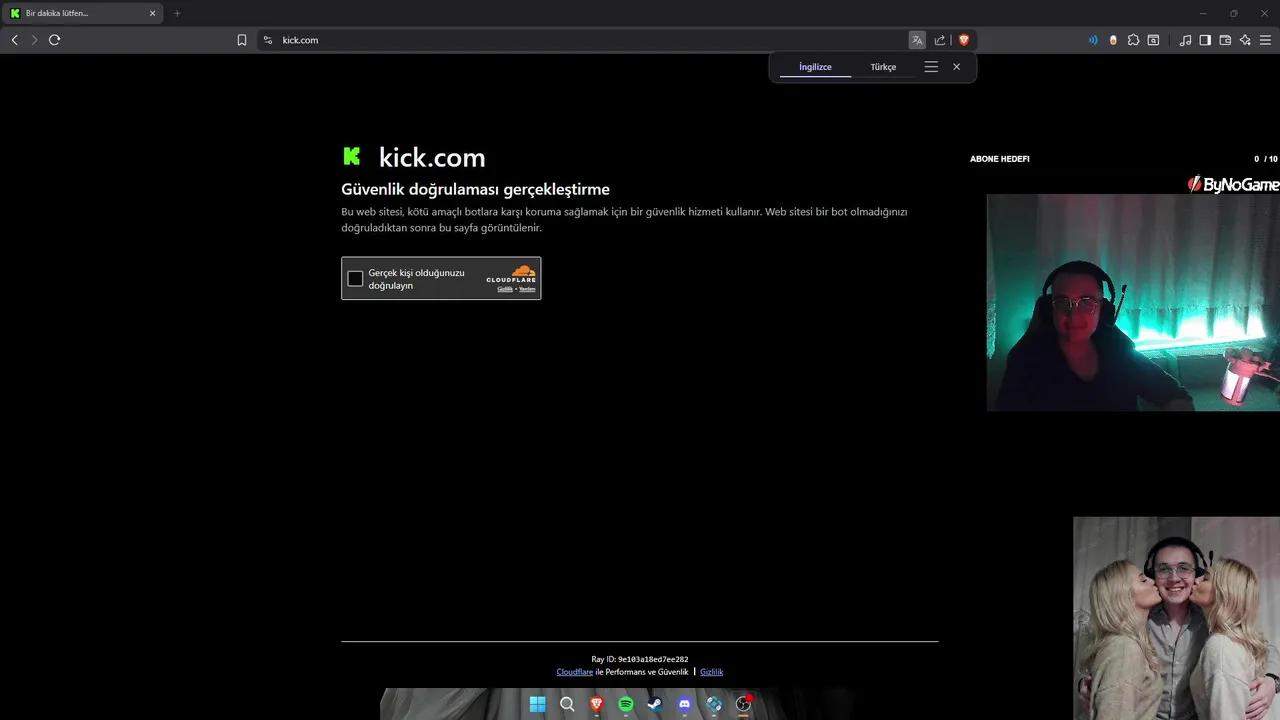Share this page using the share icon
Image resolution: width=1280 pixels, height=720 pixels.
point(940,40)
